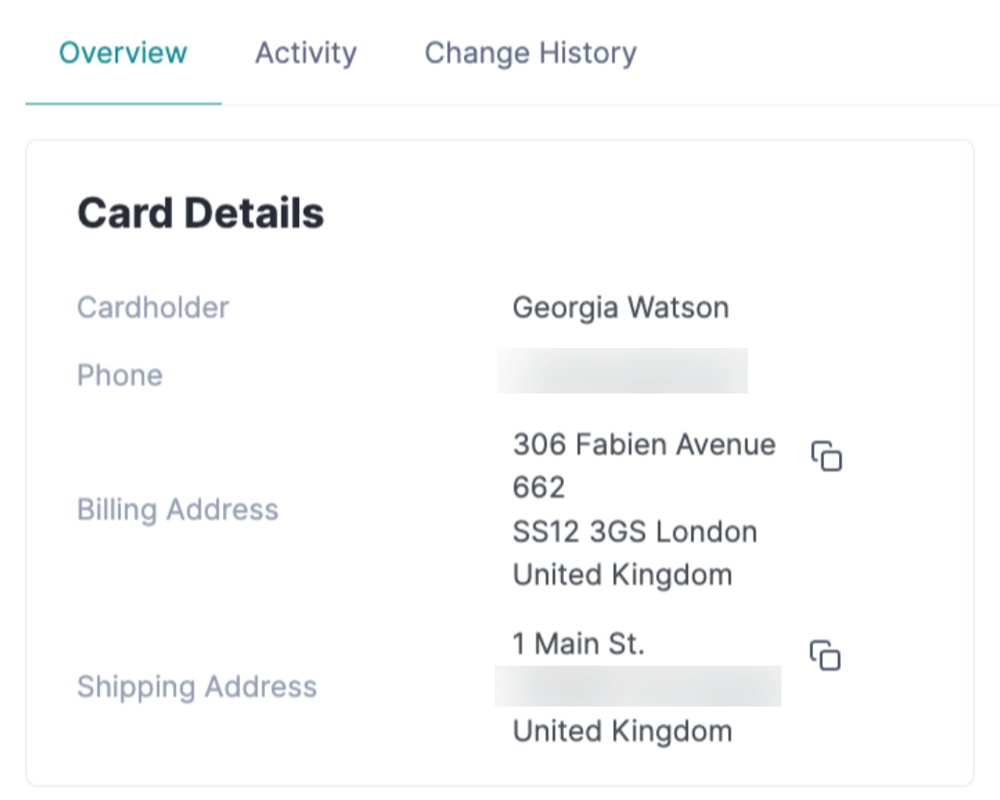Select the Georgia Watson cardholder name
Viewport: 1000px width, 800px height.
click(x=621, y=307)
